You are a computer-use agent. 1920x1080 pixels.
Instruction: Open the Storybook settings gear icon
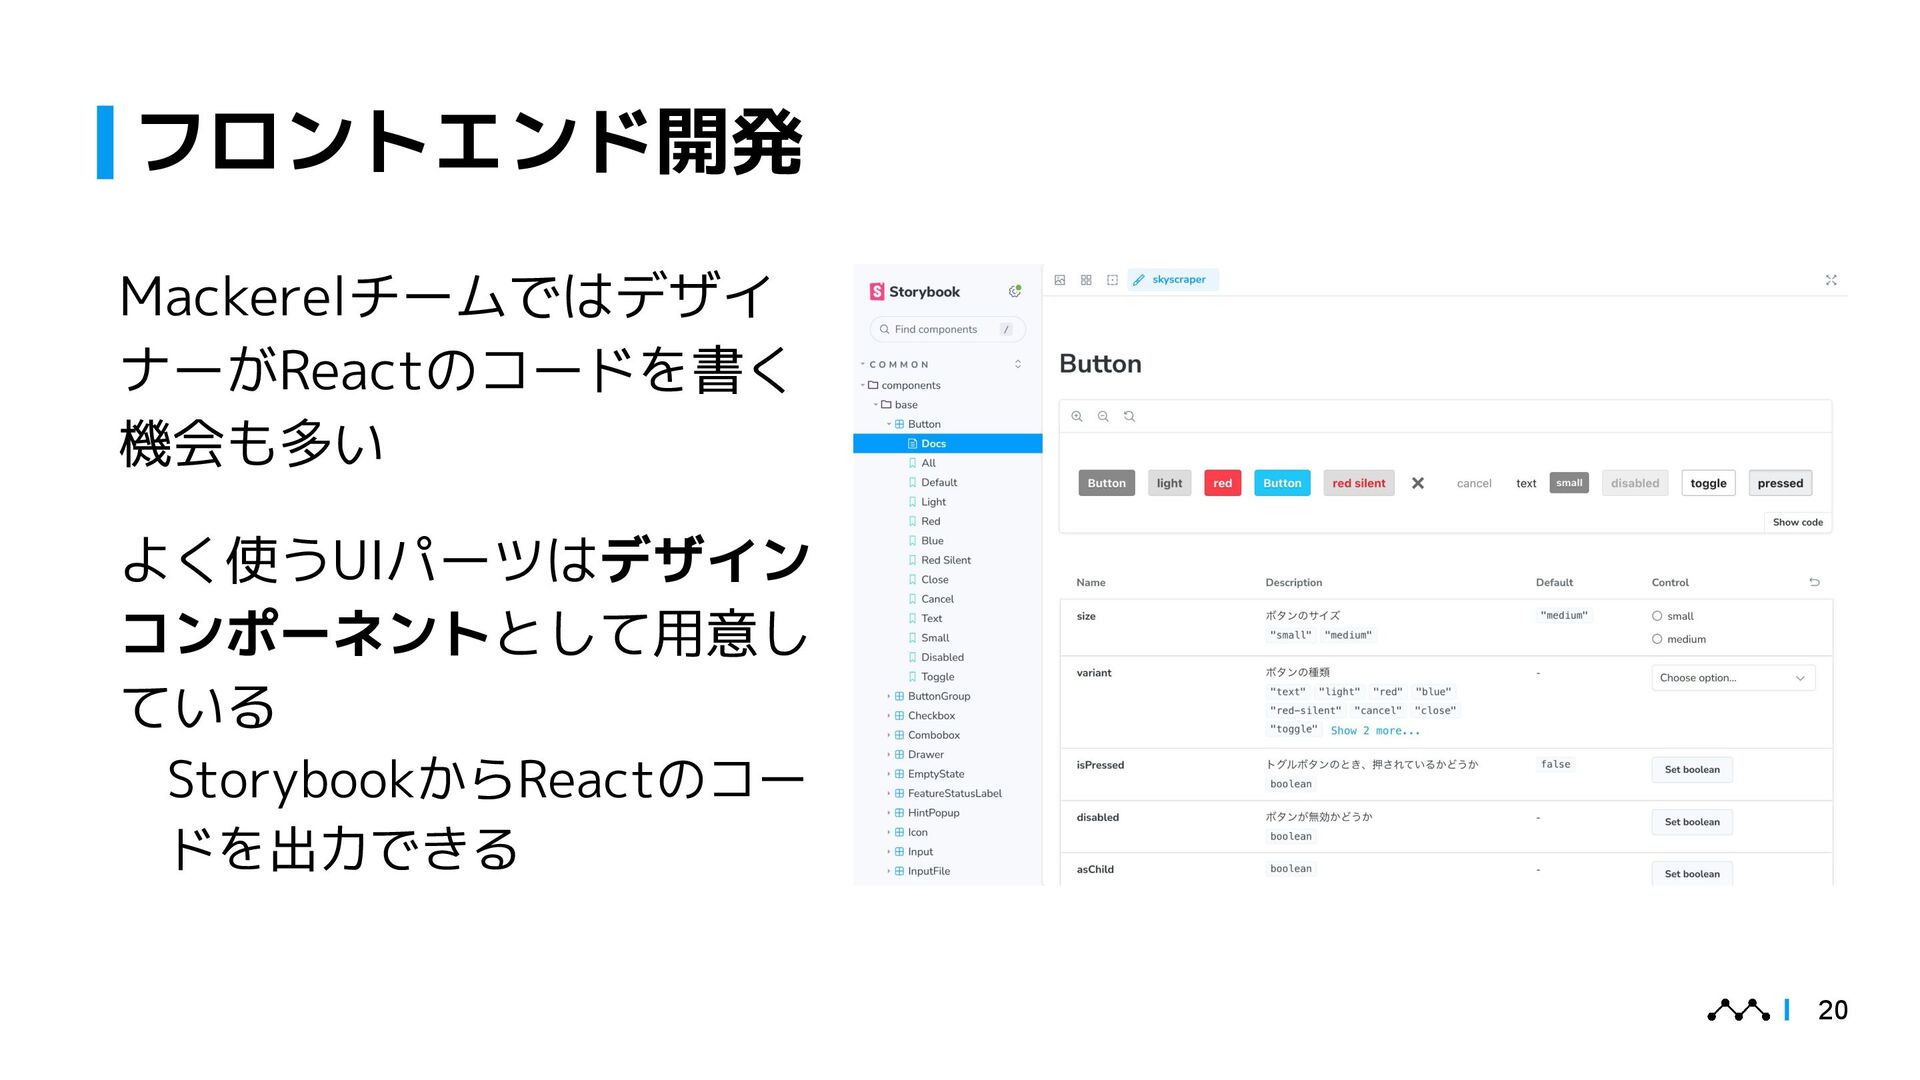[1015, 291]
